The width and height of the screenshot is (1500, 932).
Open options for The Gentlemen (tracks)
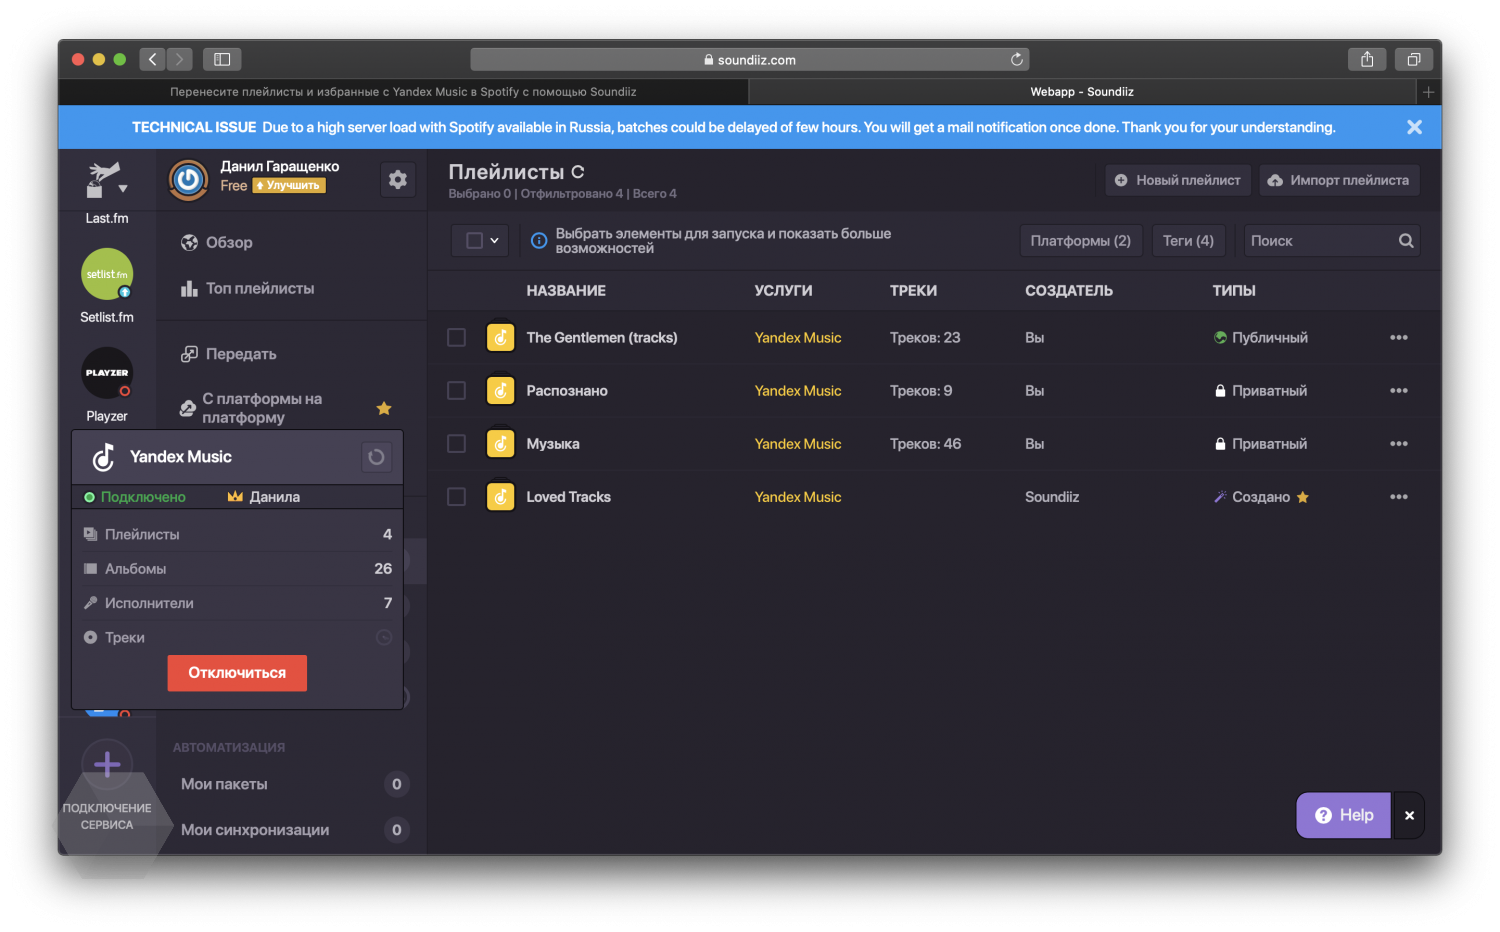tap(1399, 338)
